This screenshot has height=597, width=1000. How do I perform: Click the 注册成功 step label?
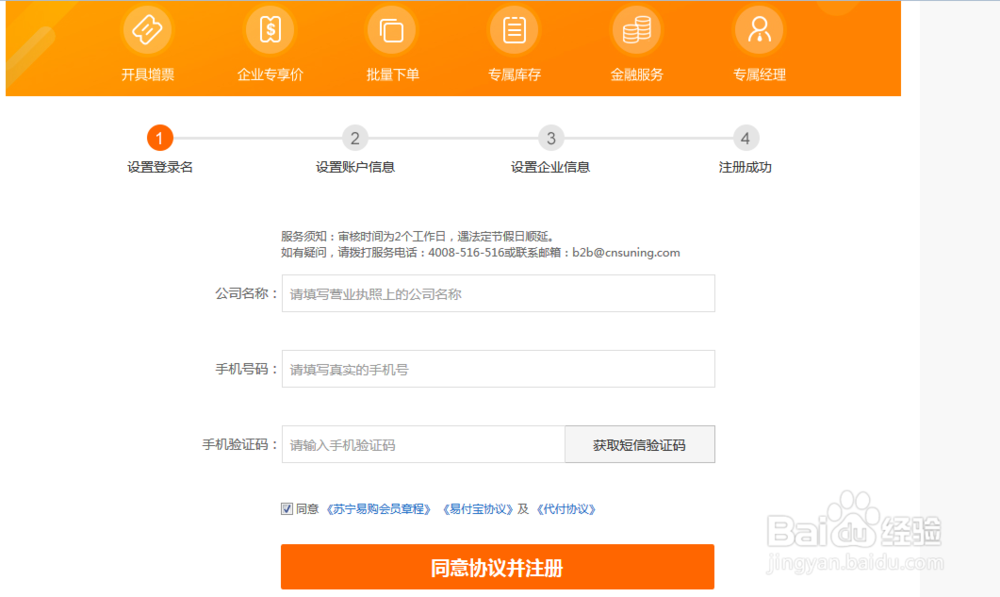tap(745, 167)
